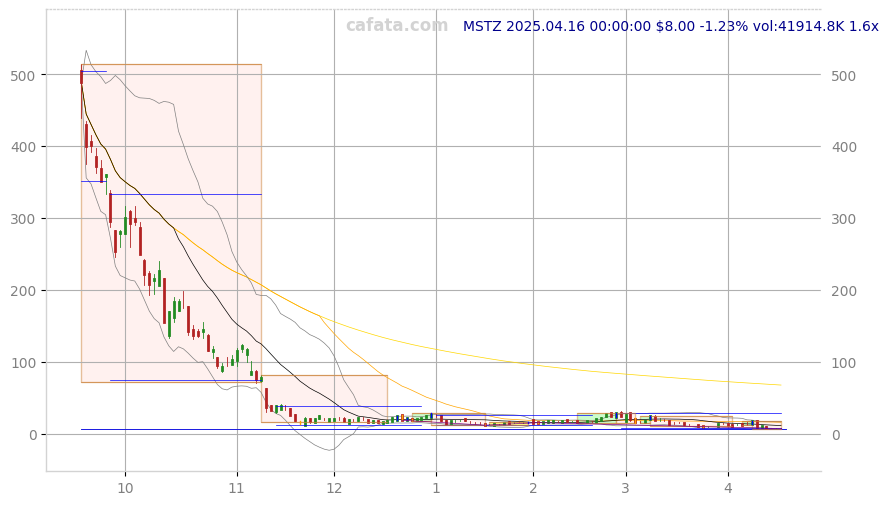Click the 300 label on the left y-axis

click(23, 219)
